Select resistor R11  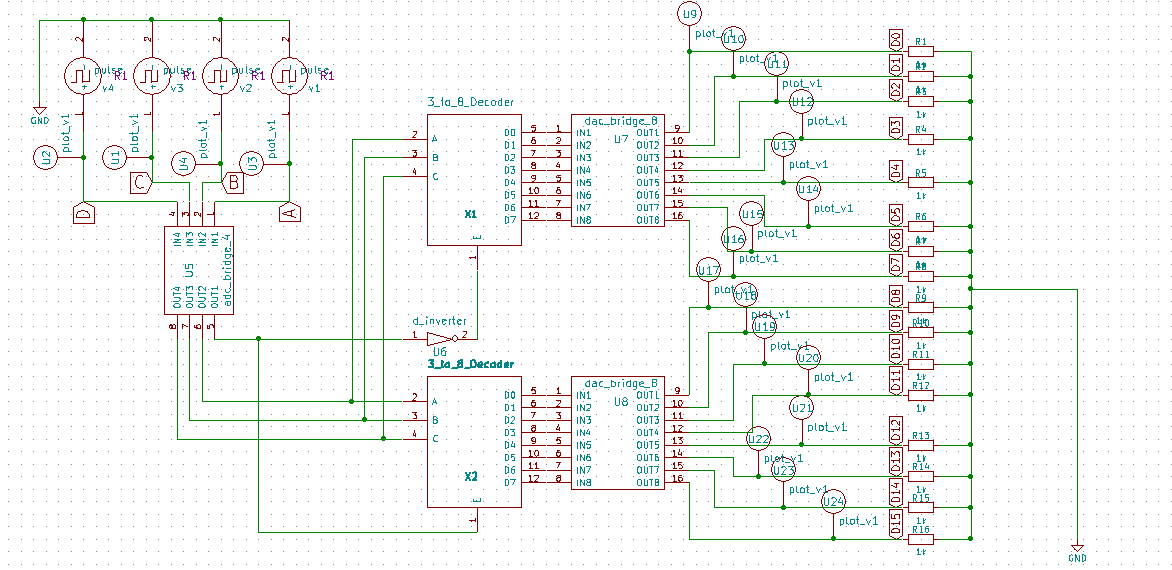[x=920, y=364]
